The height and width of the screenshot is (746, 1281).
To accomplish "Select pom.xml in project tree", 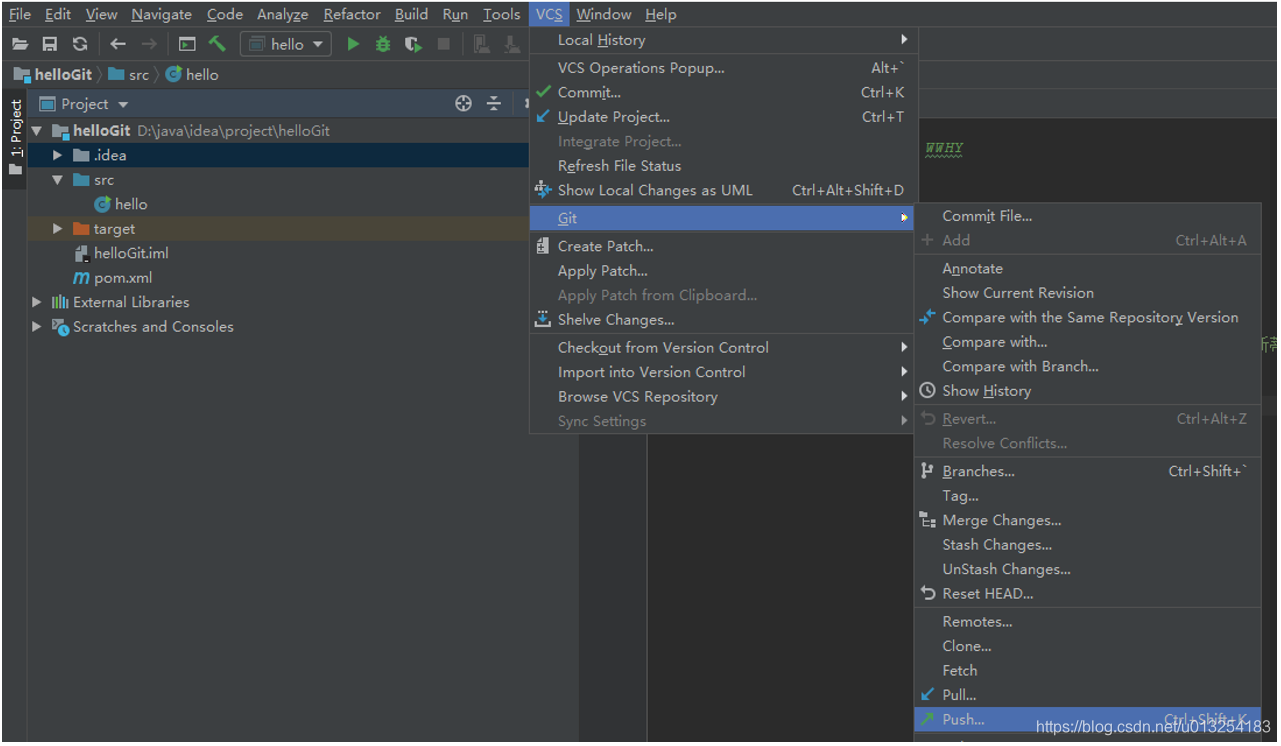I will pyautogui.click(x=123, y=278).
